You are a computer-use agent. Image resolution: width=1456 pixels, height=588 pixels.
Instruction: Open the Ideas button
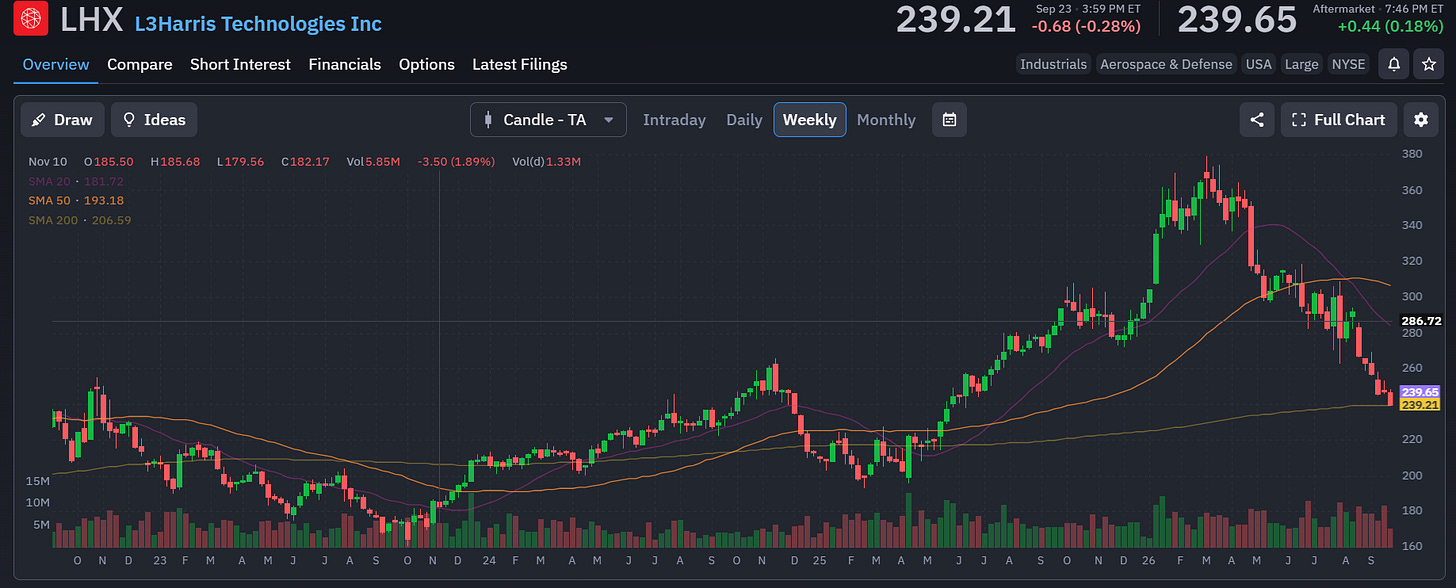tap(154, 120)
